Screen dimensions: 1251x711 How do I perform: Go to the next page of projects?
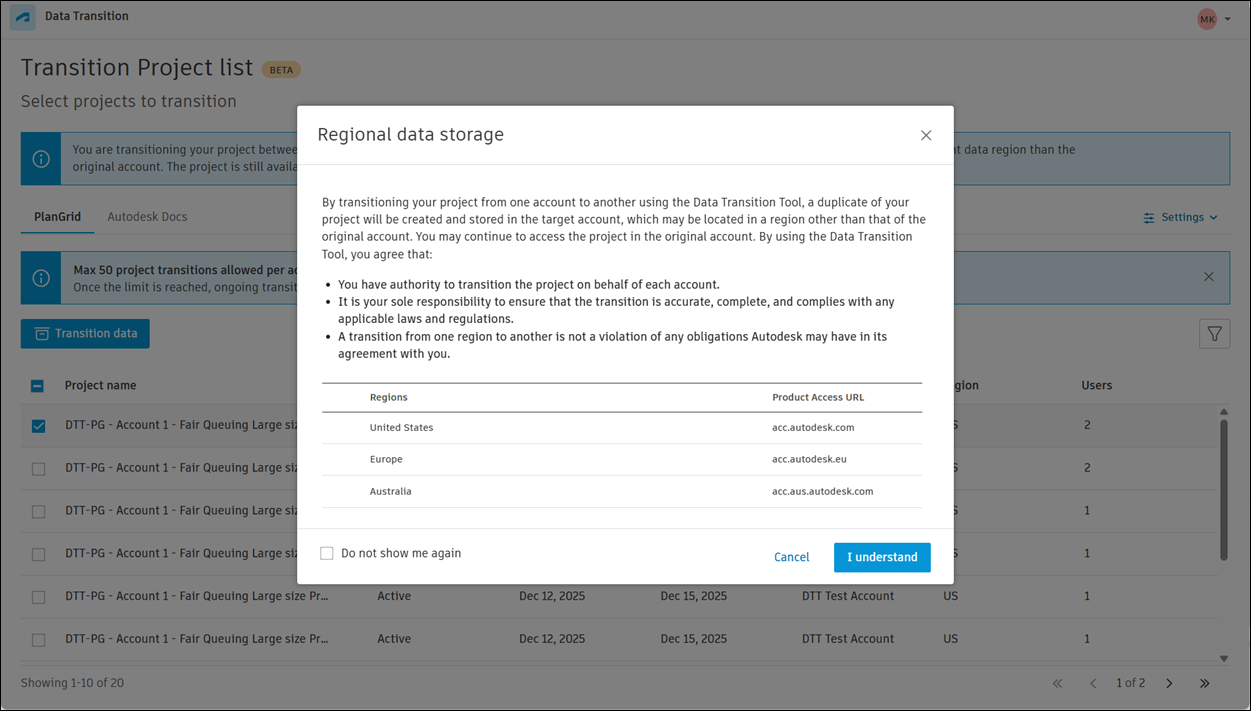tap(1169, 683)
